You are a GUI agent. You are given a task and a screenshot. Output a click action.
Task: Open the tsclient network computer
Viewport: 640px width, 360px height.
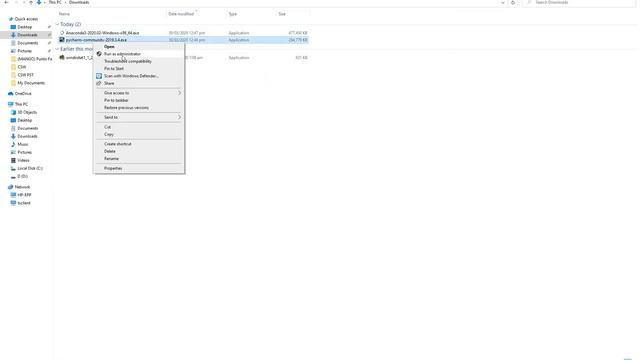point(24,203)
